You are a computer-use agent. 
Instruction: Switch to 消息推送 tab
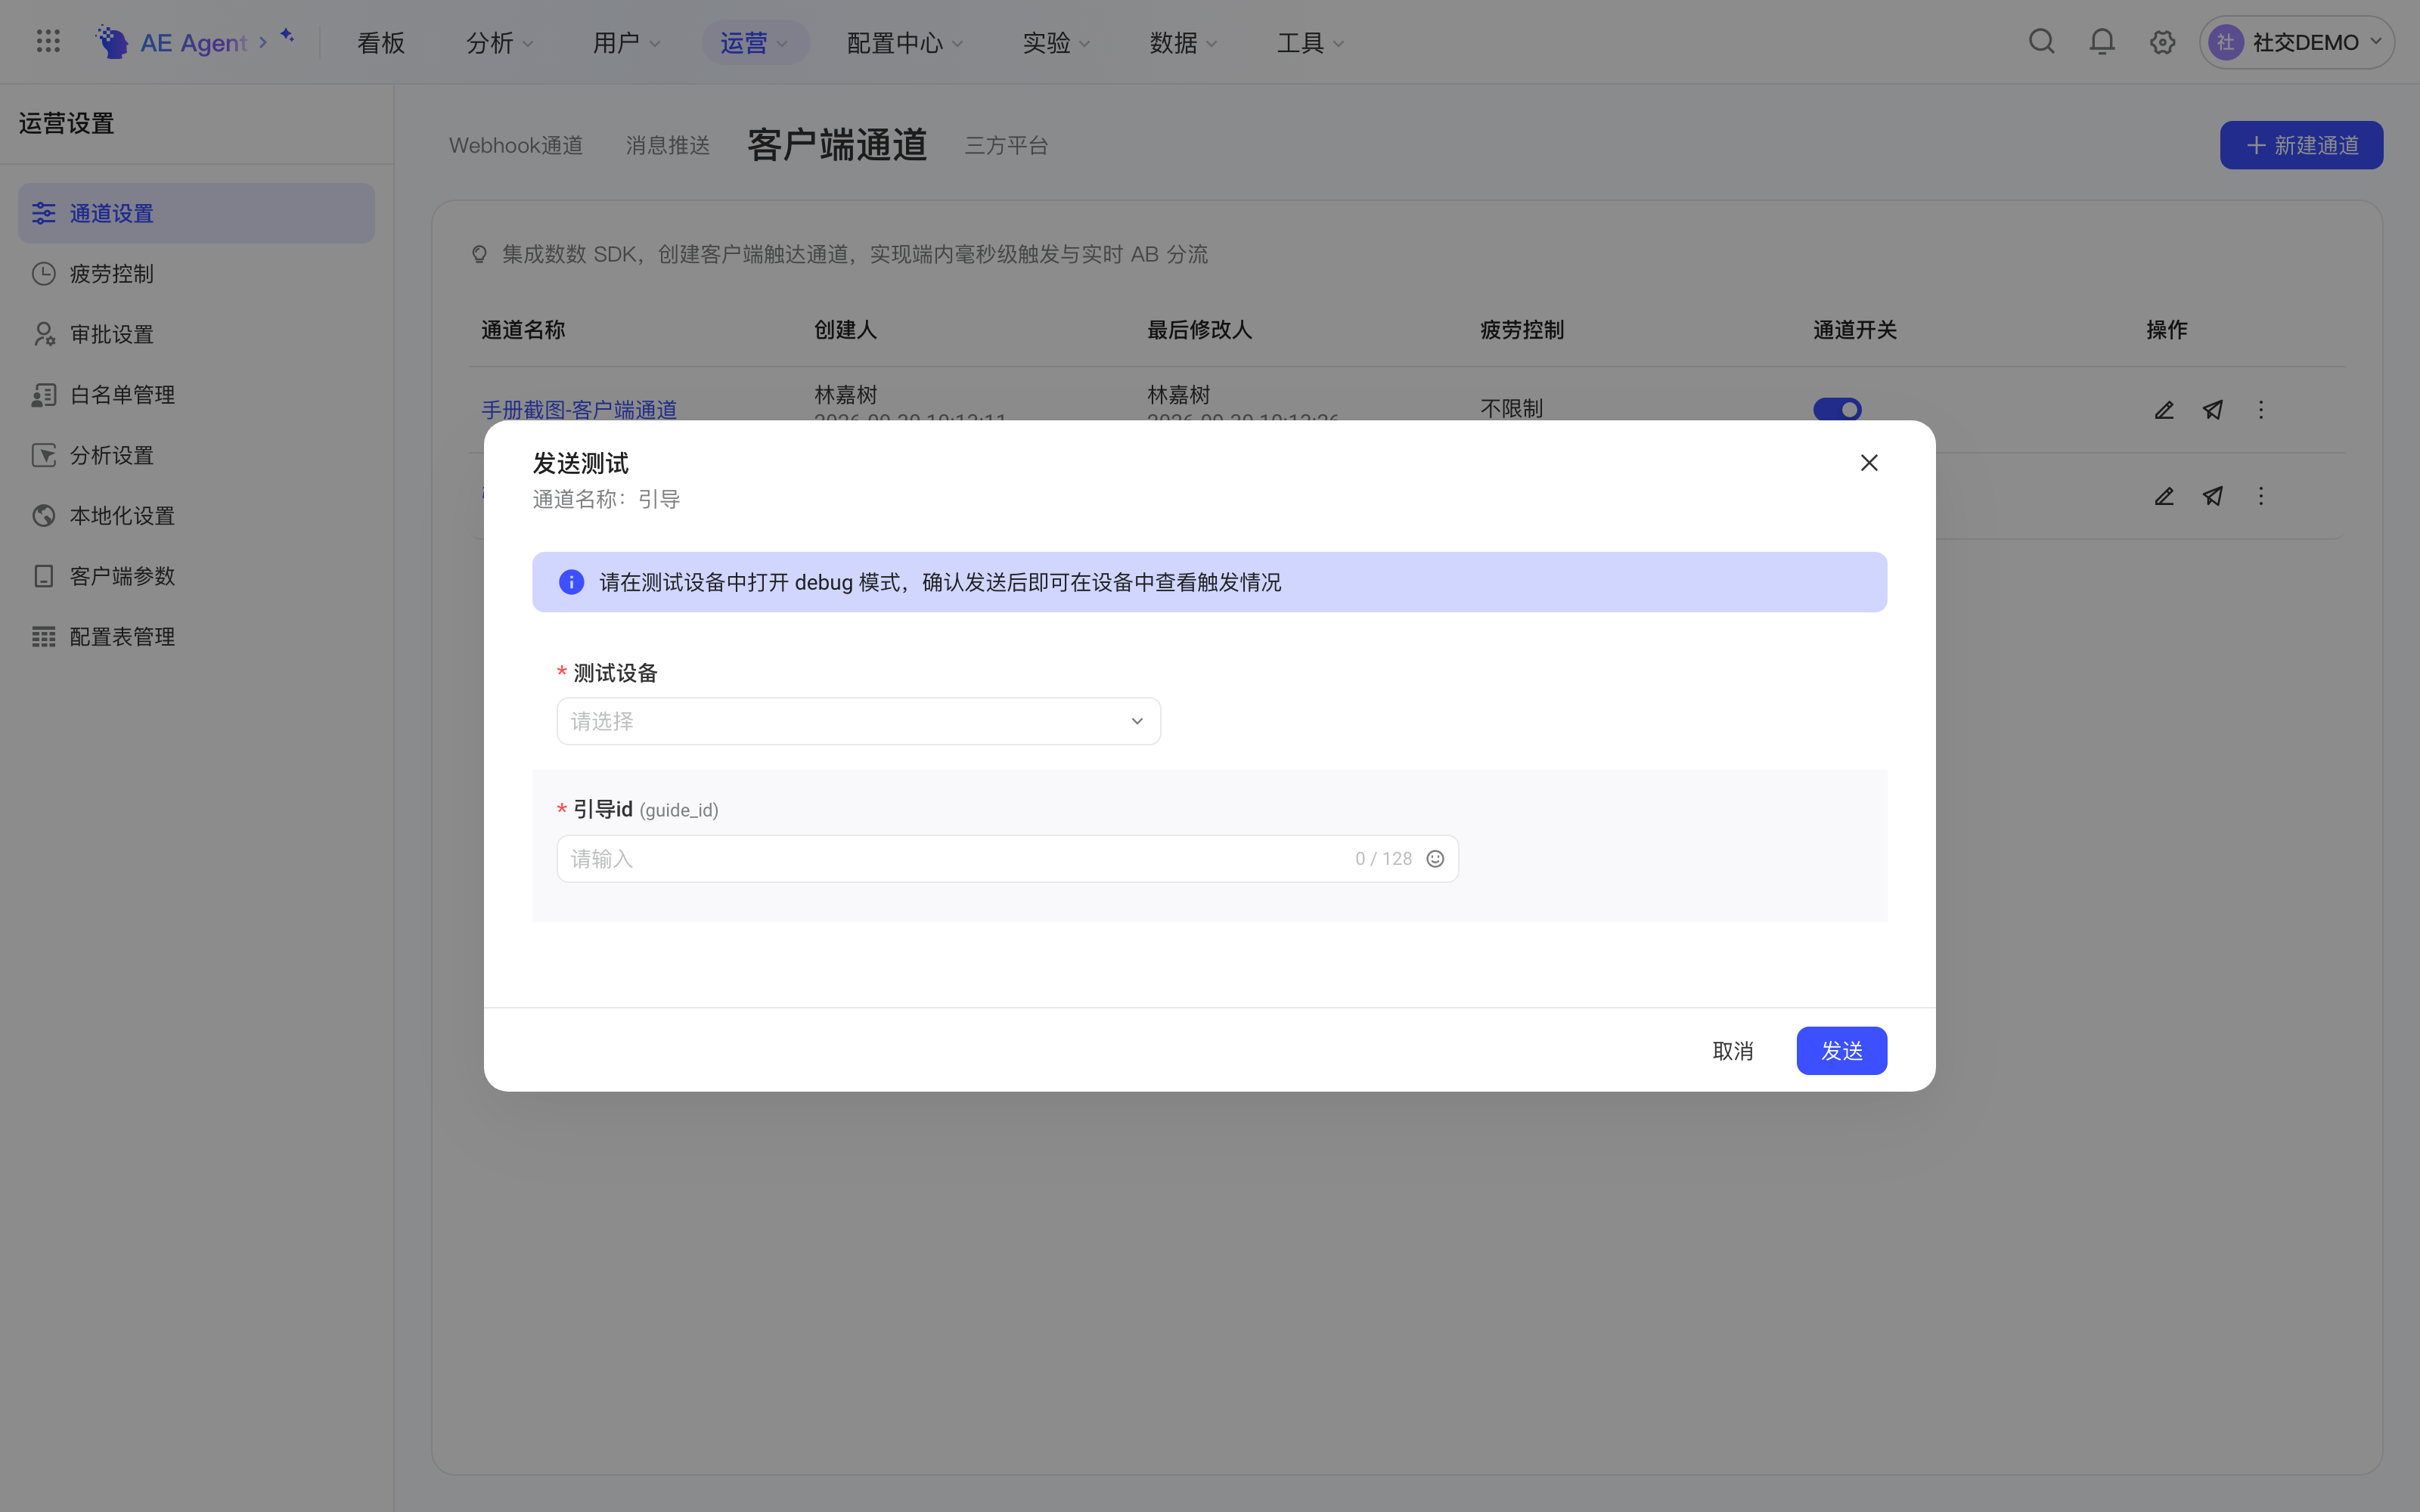[x=668, y=146]
